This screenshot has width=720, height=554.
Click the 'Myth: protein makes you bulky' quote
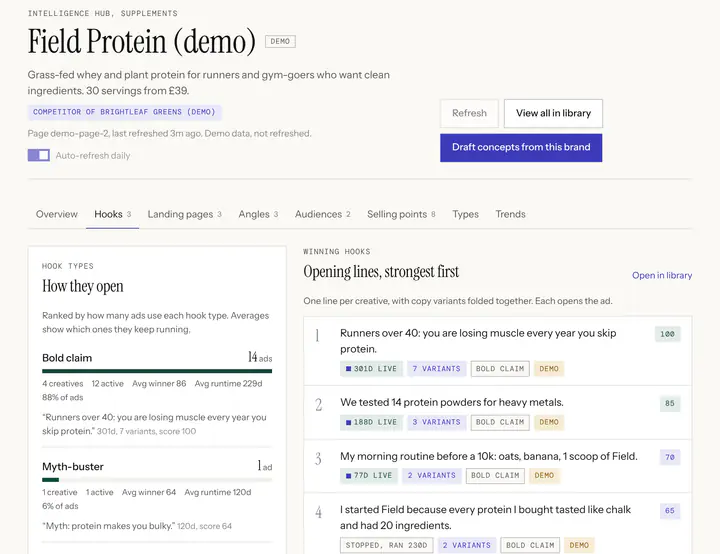108,526
